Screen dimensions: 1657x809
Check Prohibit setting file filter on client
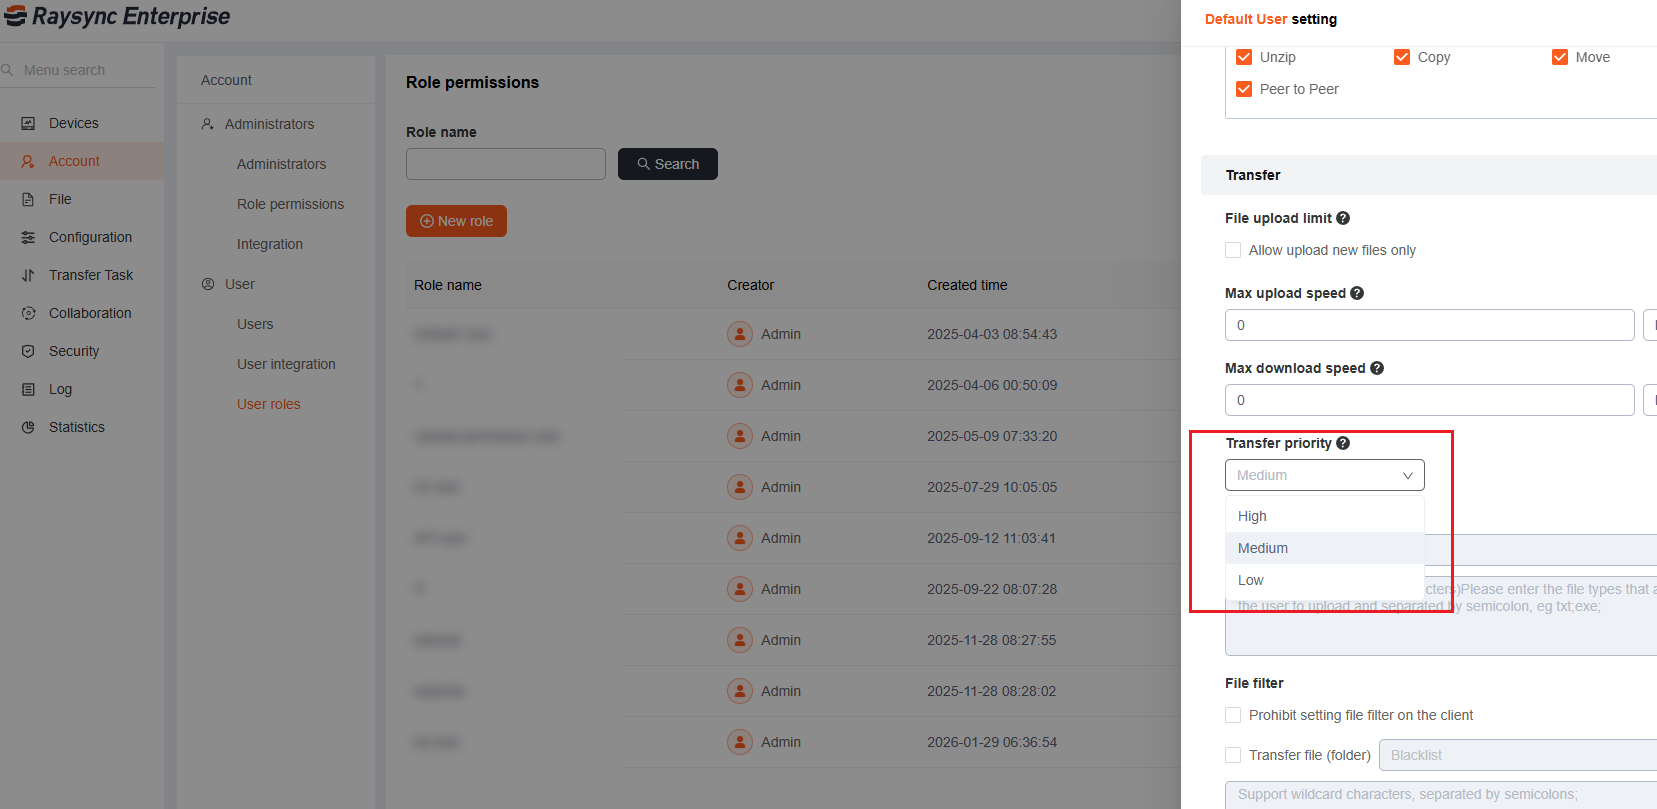(1233, 715)
